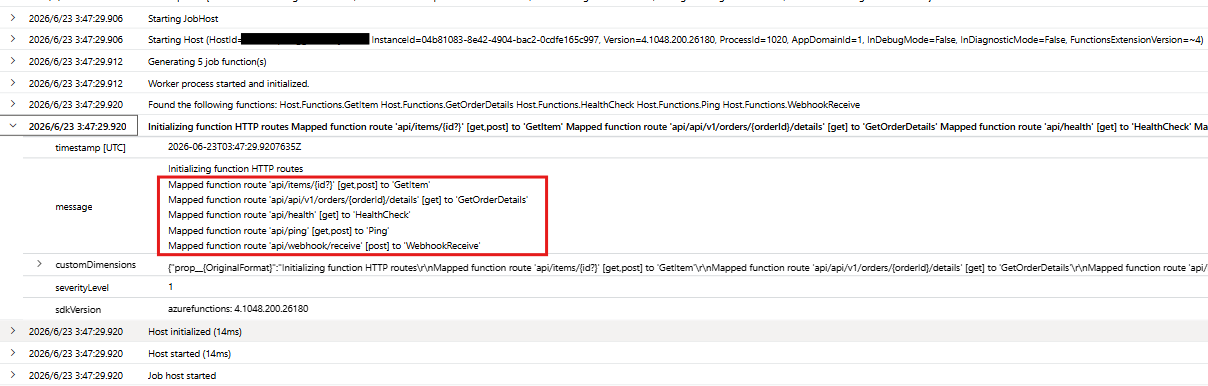Select the timestamp value 2026-06-23T03:47:29.9207635Z
Viewport: 1208px width, 386px height.
[x=234, y=147]
